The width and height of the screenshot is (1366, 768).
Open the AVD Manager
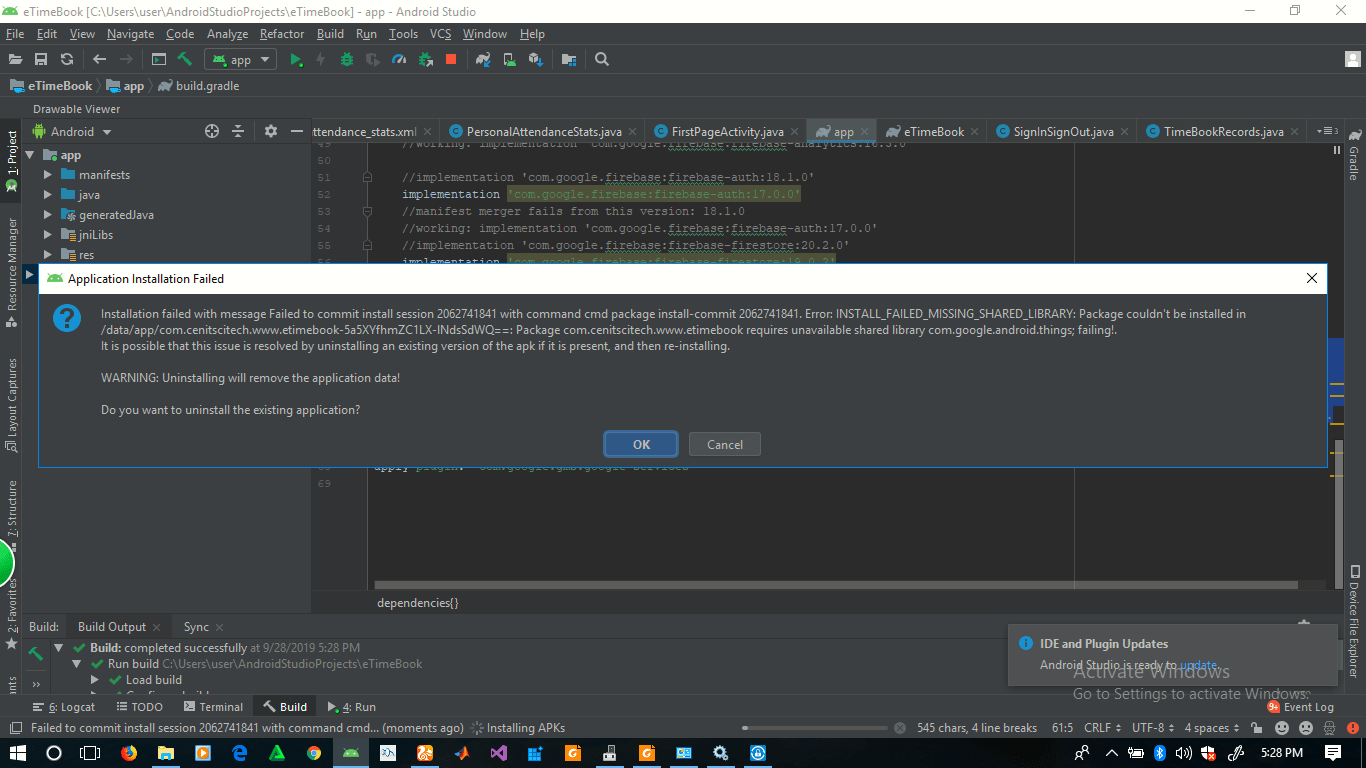tap(510, 59)
